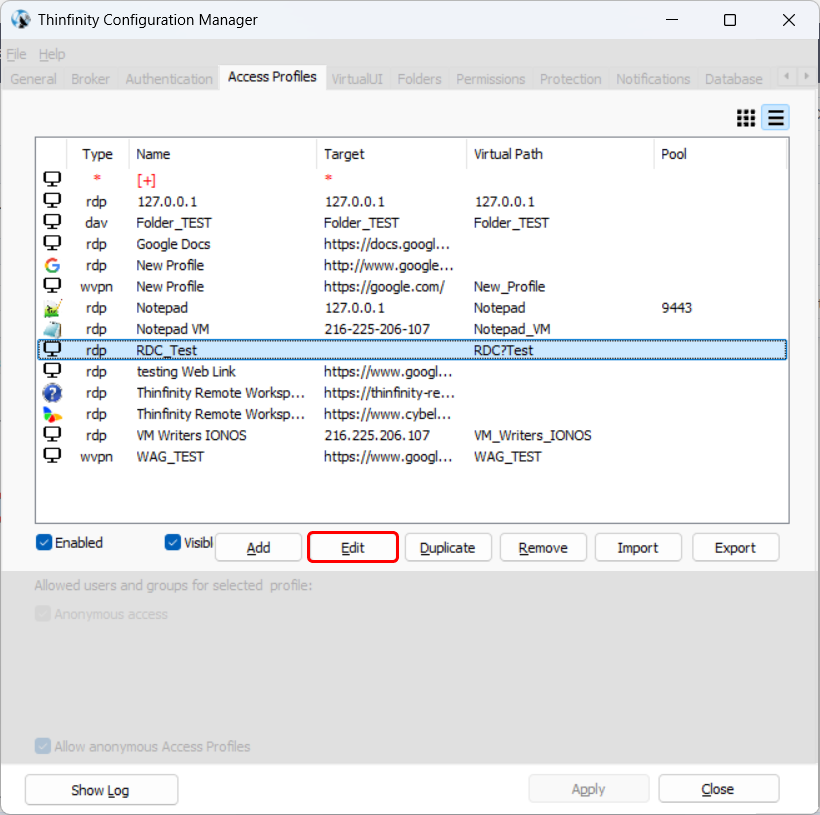Click the Notepad profile icon on the 9443 row
This screenshot has width=820, height=815.
[52, 308]
